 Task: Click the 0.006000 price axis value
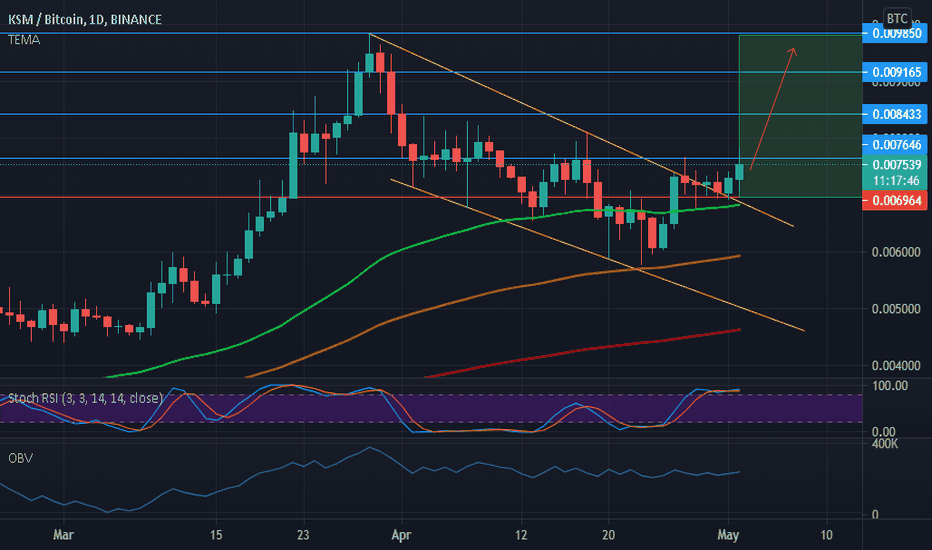(x=896, y=252)
